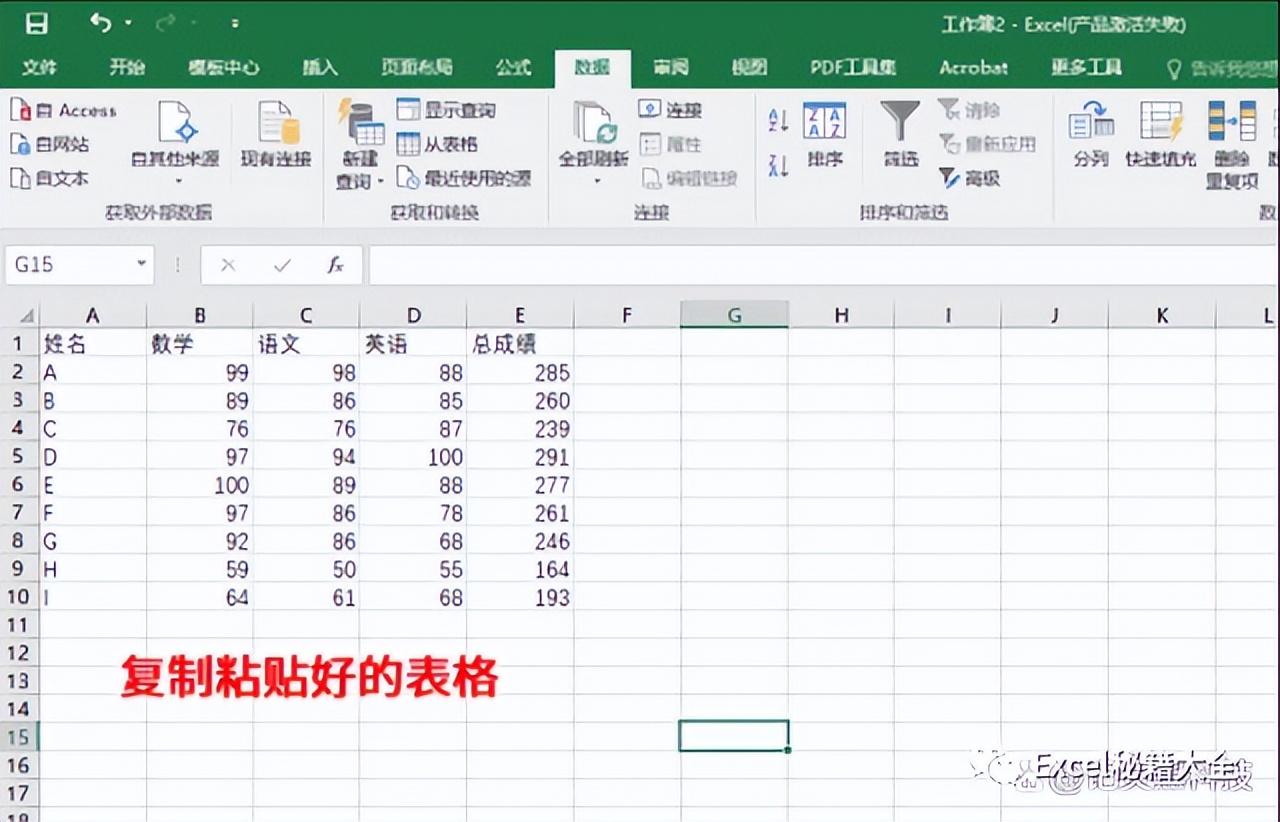Click 删除重复项 button
Image resolution: width=1280 pixels, height=822 pixels.
click(1231, 144)
